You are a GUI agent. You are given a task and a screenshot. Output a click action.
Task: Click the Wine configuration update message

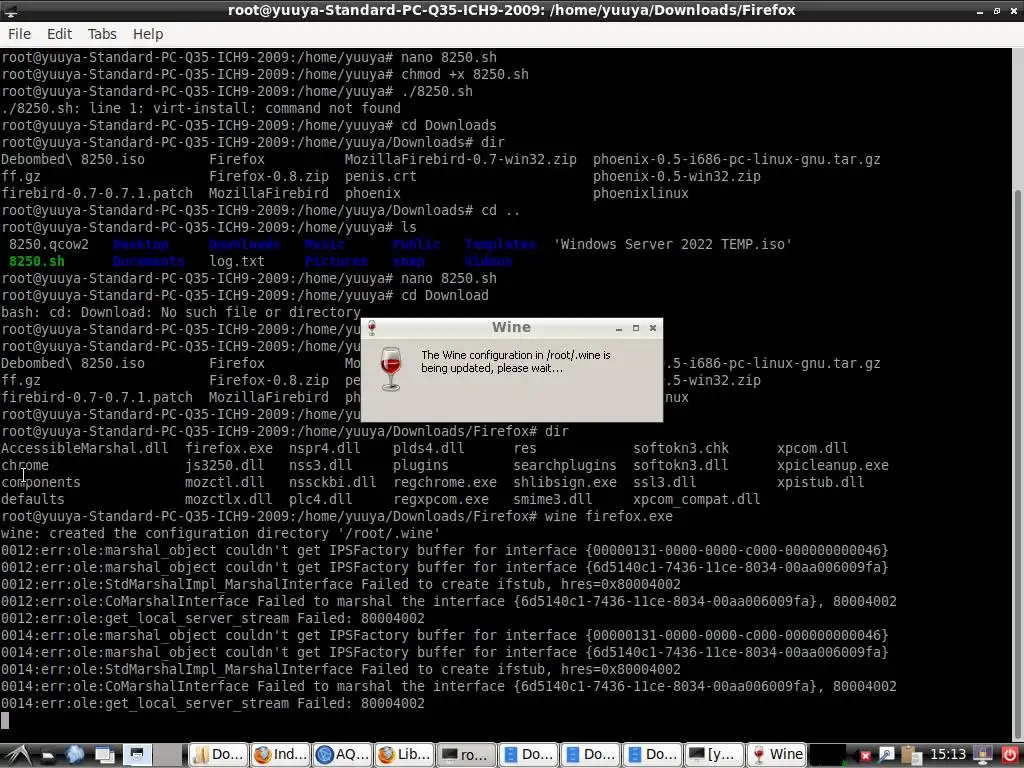516,362
